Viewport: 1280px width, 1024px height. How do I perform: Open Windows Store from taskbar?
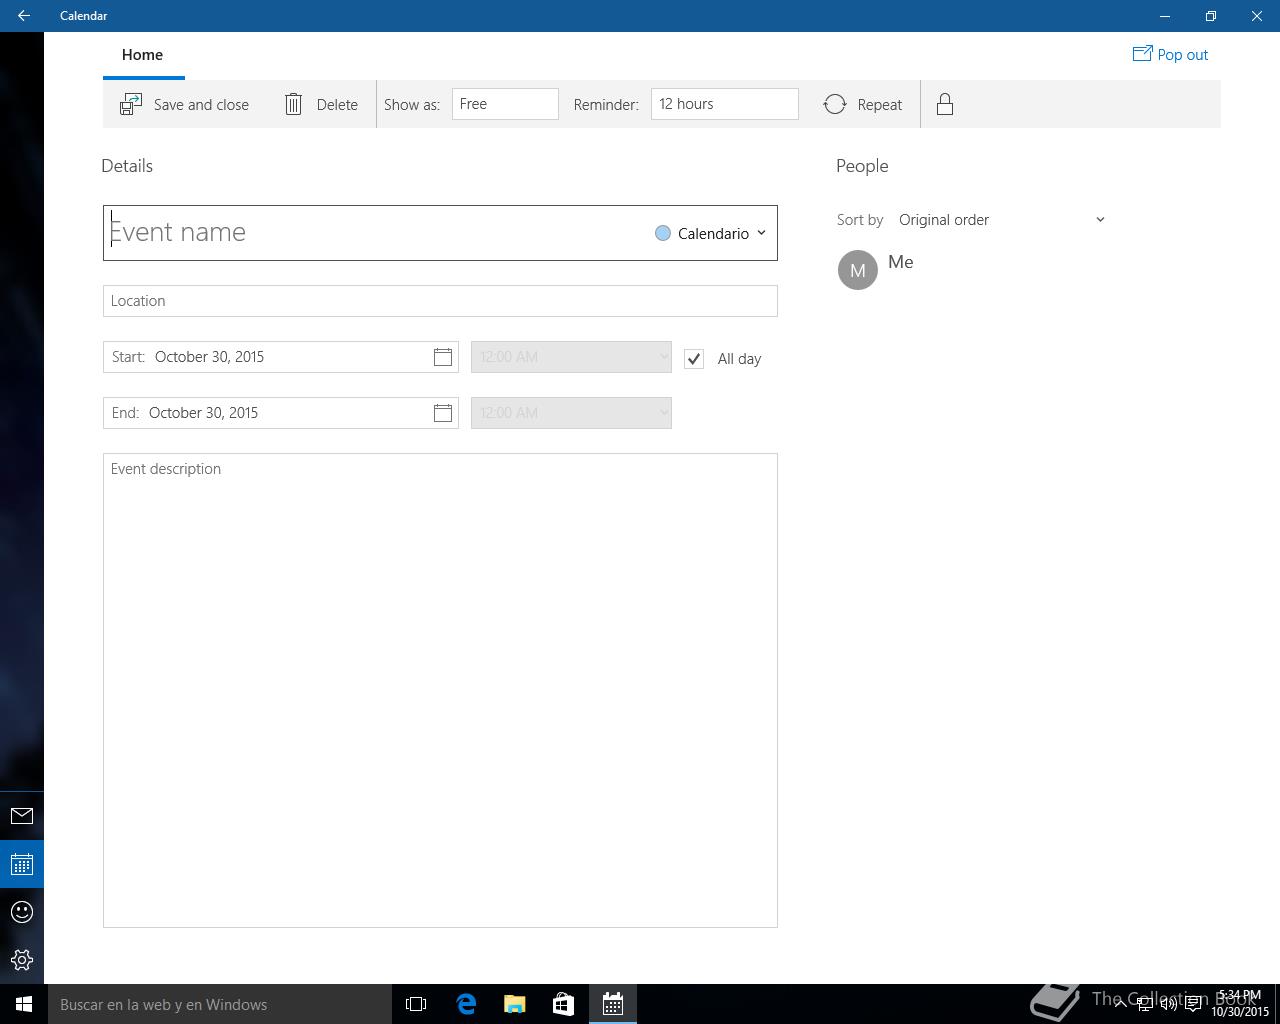pos(564,1004)
